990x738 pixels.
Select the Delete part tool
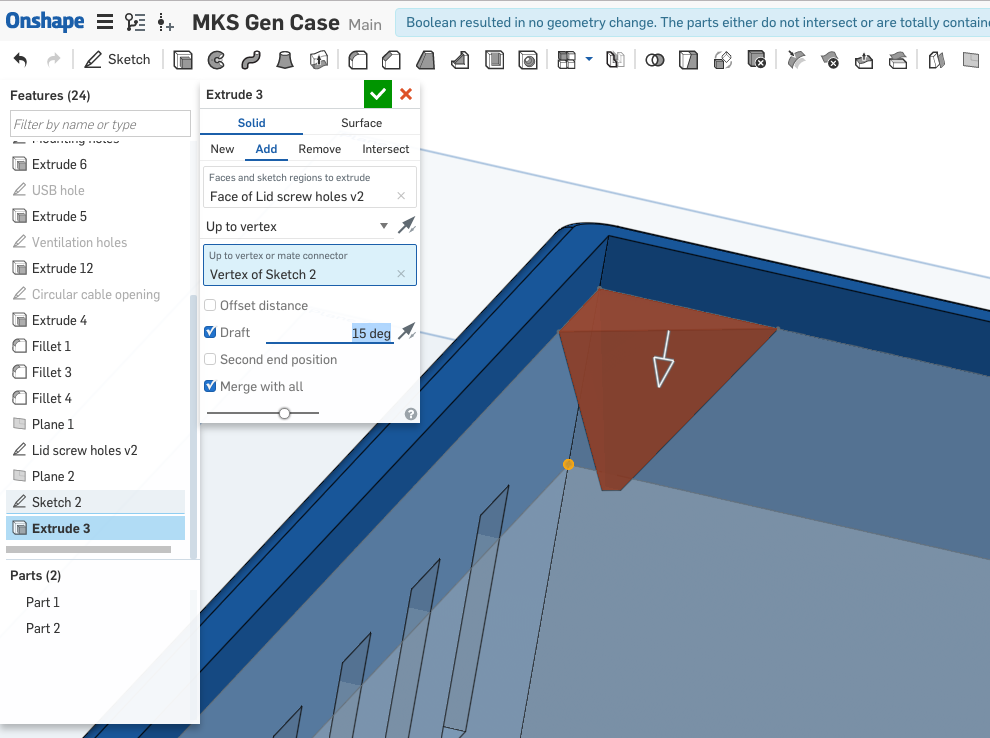pos(756,60)
